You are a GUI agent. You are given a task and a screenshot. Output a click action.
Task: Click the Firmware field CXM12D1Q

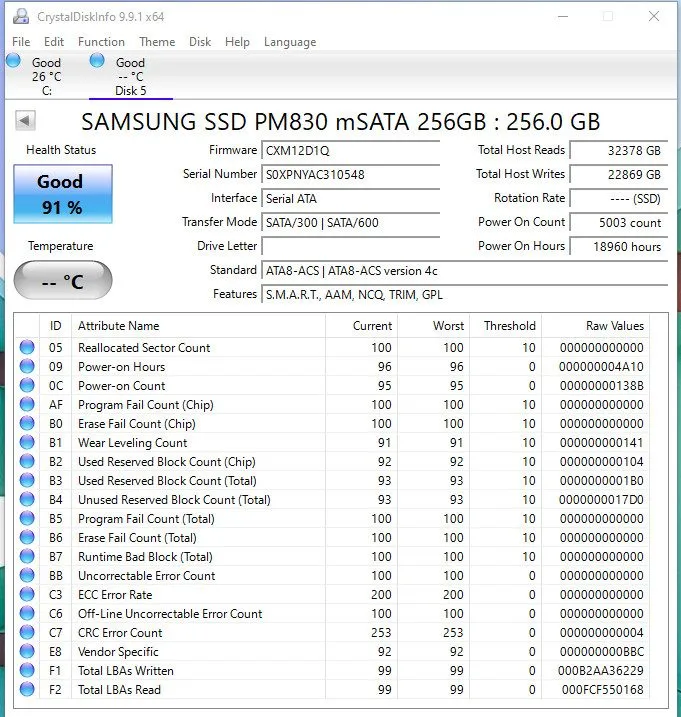(x=350, y=150)
